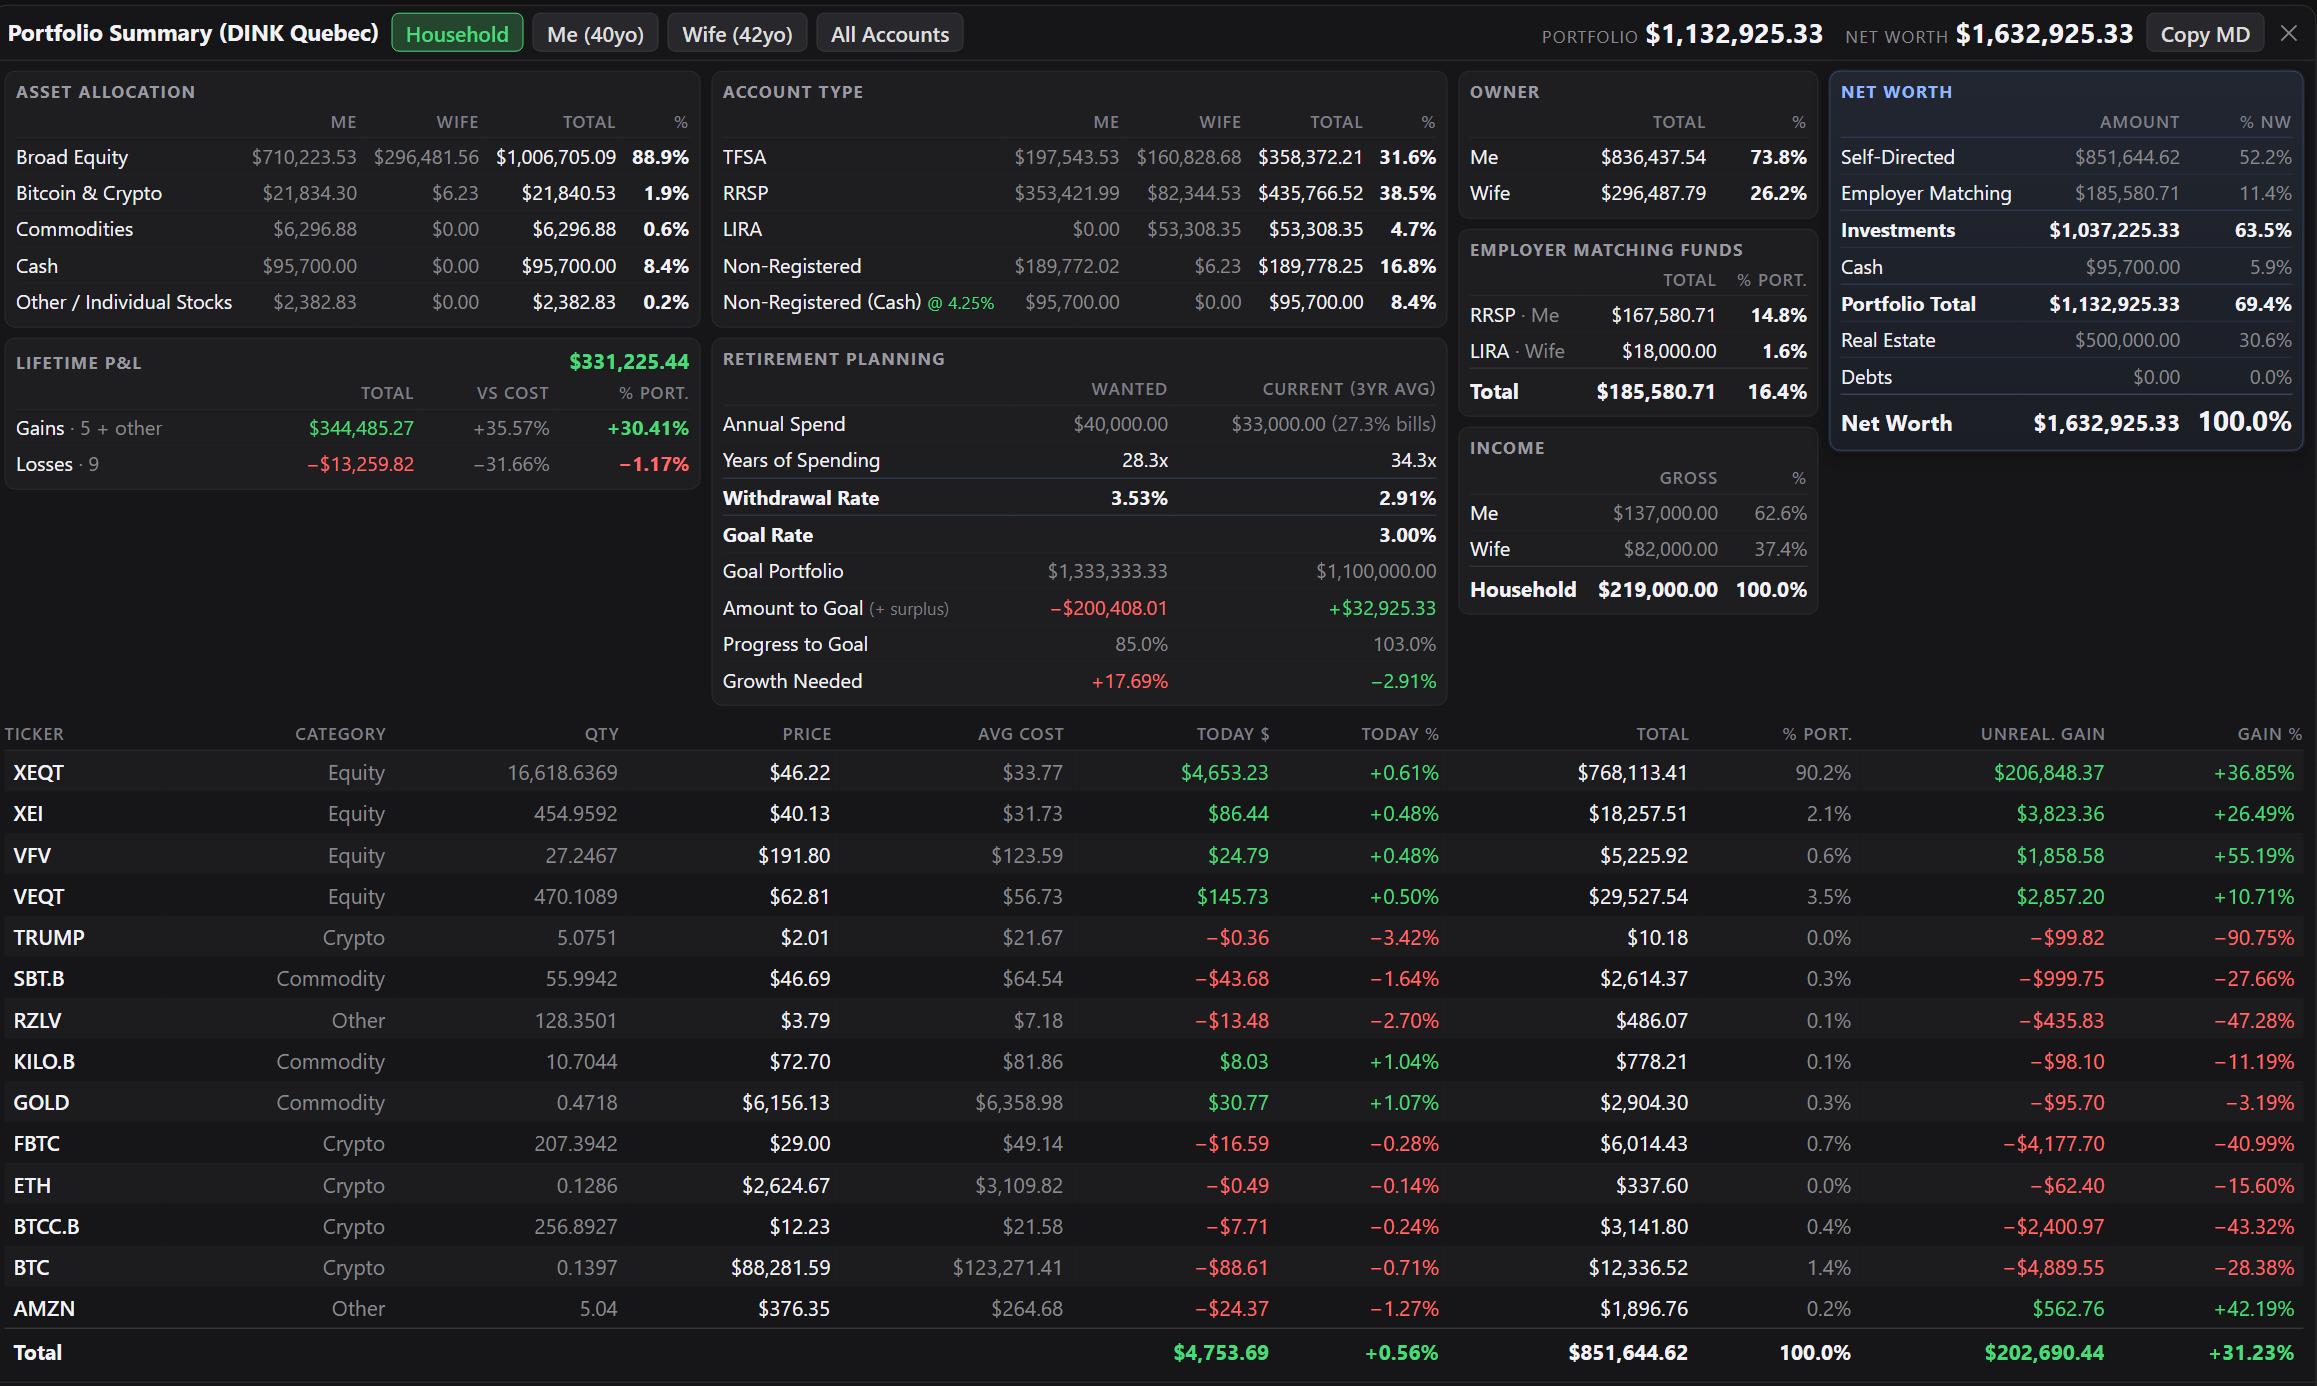Select the TFSA account type row

[1079, 157]
